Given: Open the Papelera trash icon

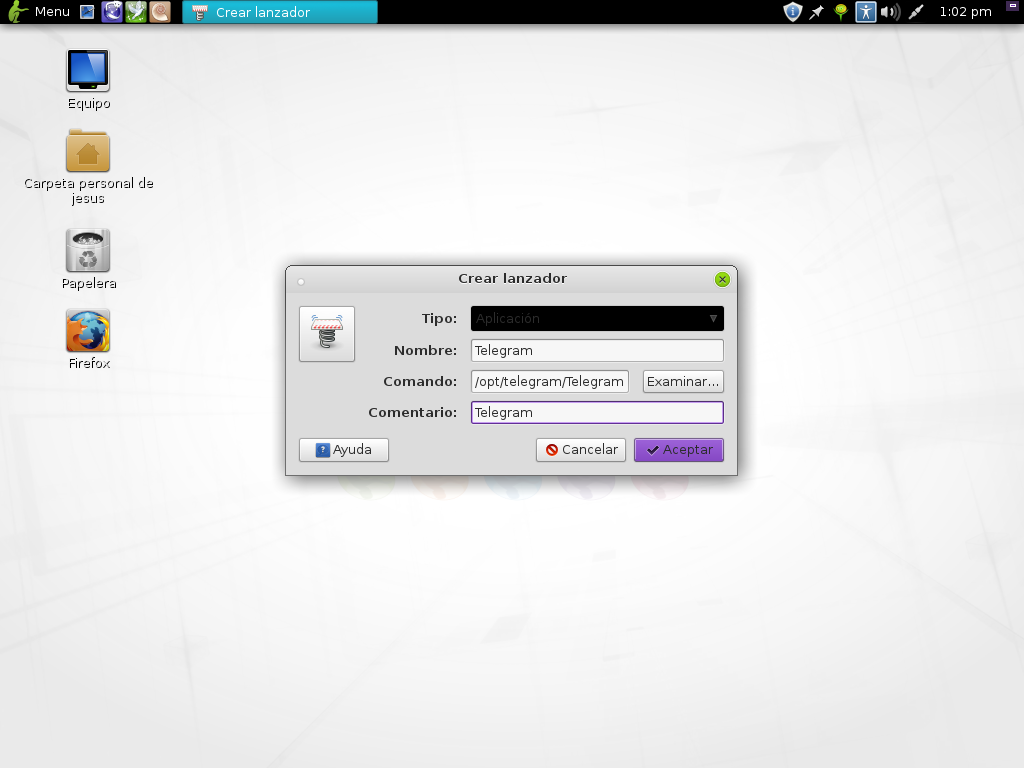Looking at the screenshot, I should 87,248.
